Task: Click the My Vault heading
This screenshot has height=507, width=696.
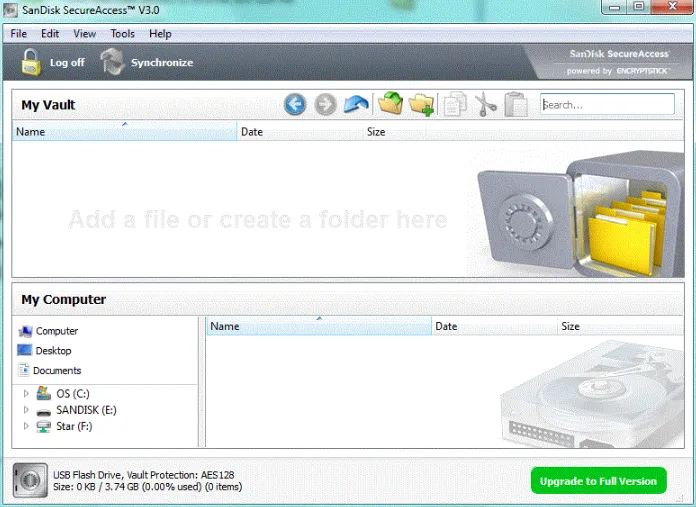Action: pyautogui.click(x=48, y=105)
